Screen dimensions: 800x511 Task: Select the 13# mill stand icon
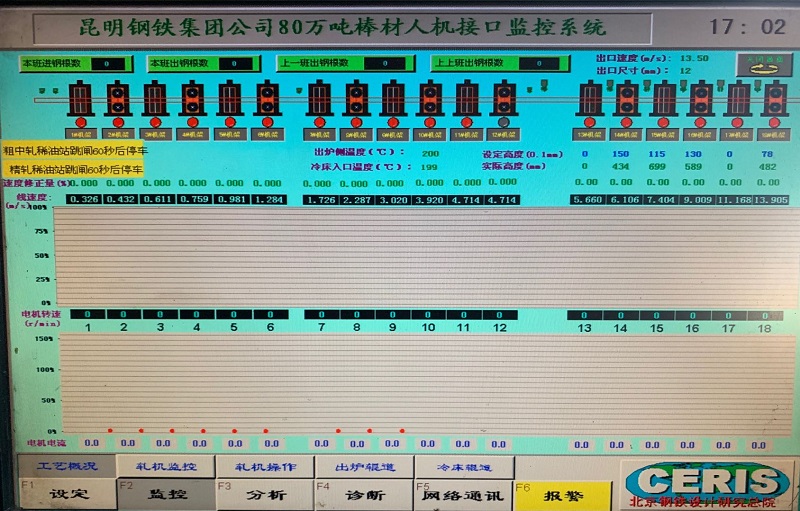590,98
